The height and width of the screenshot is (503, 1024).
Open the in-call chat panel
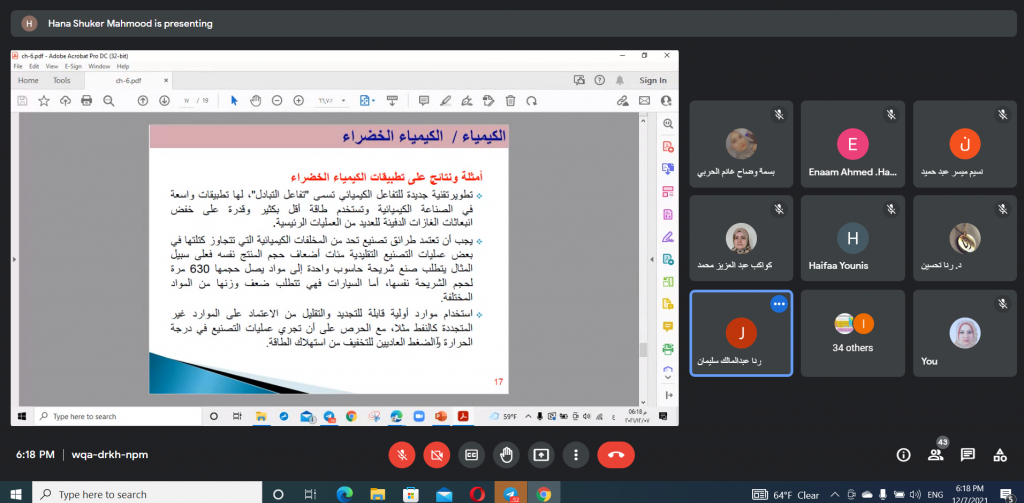tap(968, 454)
